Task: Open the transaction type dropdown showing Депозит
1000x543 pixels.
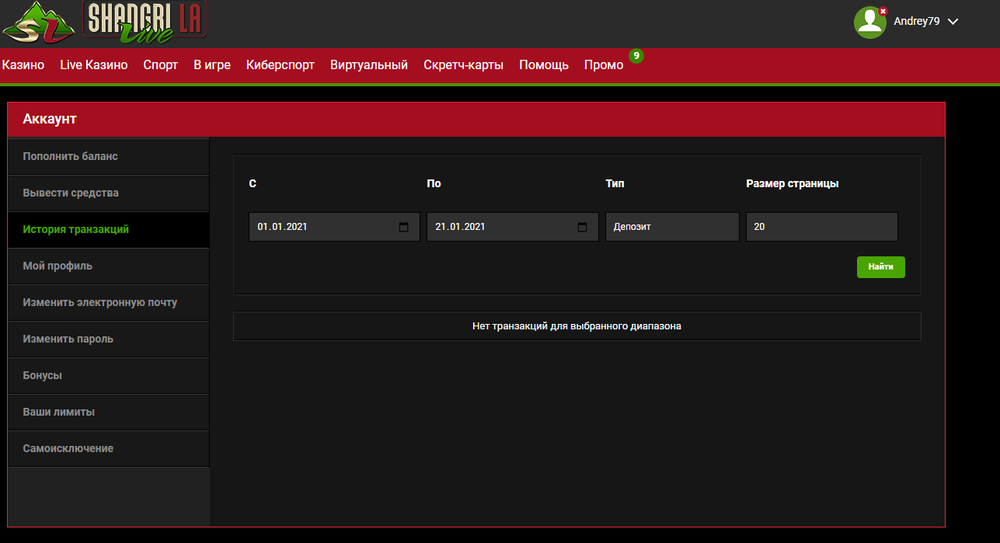Action: [672, 227]
